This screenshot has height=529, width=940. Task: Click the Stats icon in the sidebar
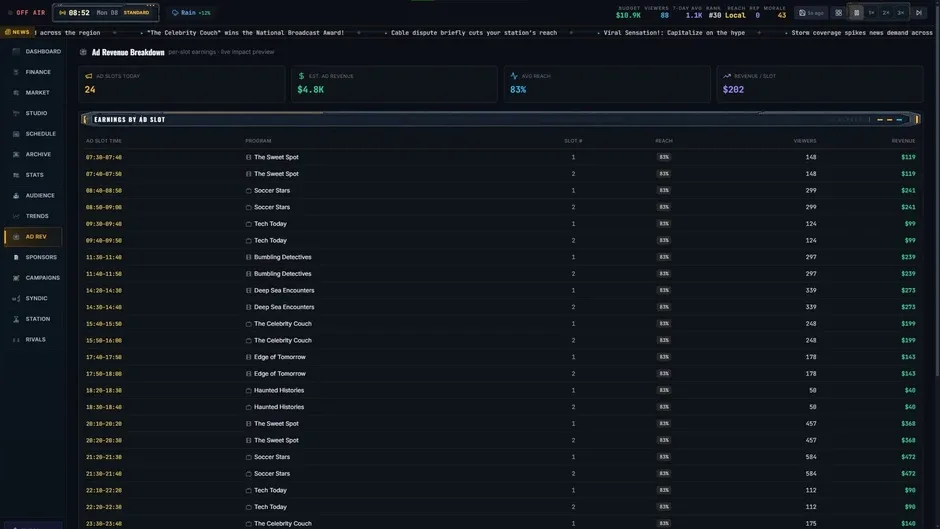[x=16, y=175]
